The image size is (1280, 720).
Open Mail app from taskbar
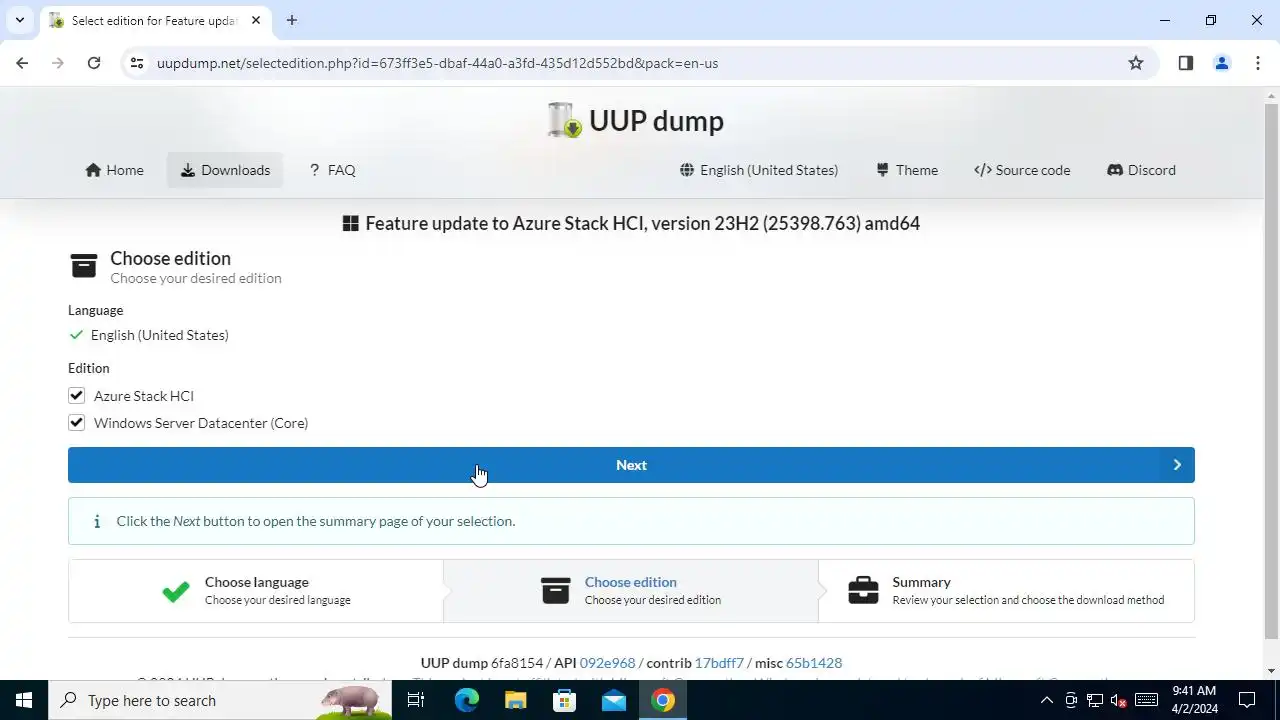(x=614, y=700)
